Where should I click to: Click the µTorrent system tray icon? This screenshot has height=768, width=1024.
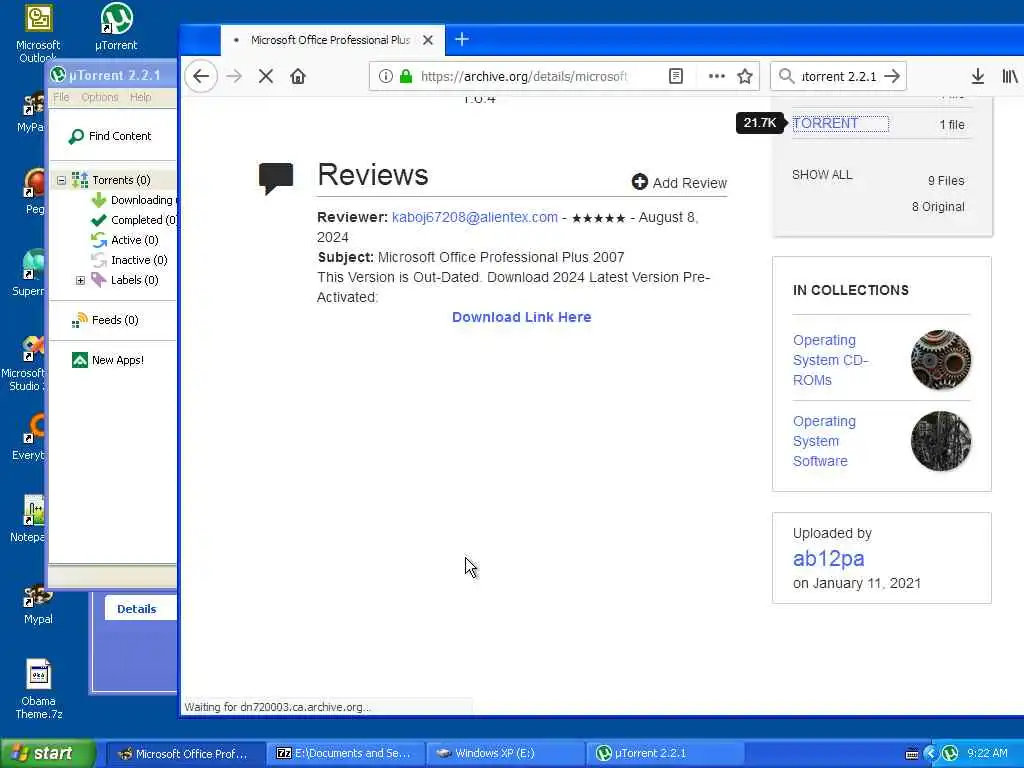(950, 754)
